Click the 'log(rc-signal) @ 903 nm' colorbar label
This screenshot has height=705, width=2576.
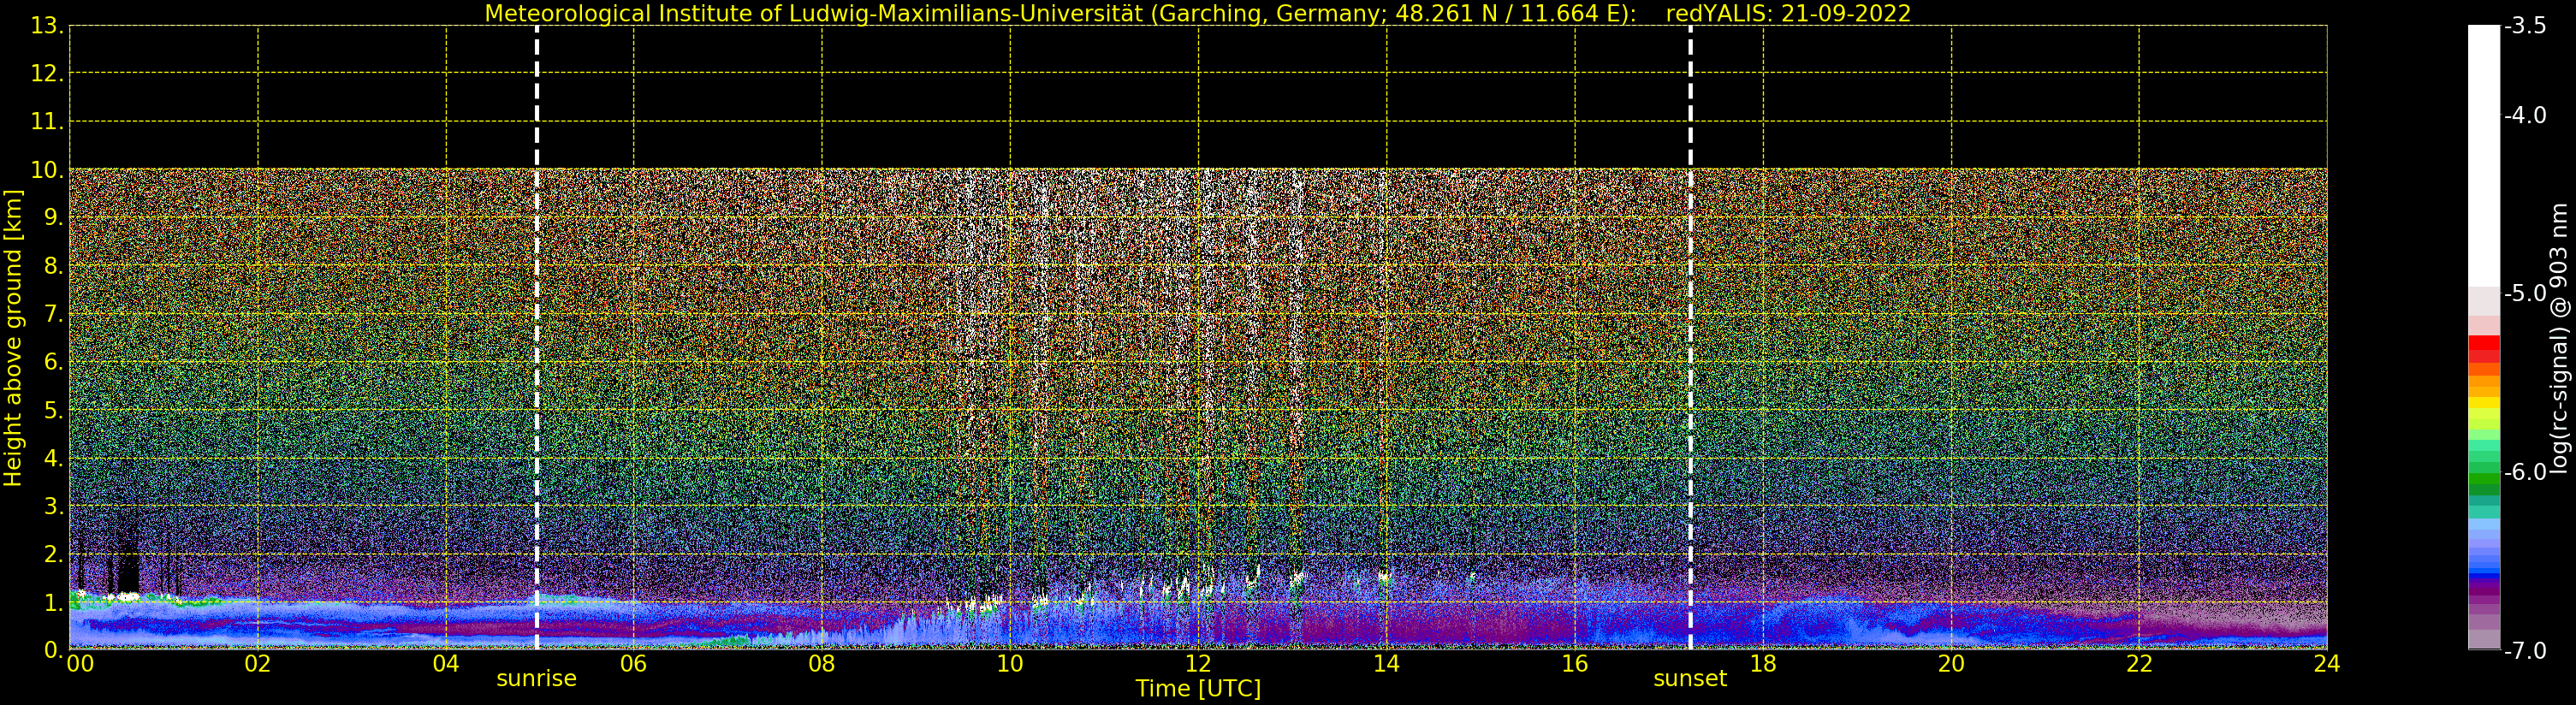(2558, 338)
